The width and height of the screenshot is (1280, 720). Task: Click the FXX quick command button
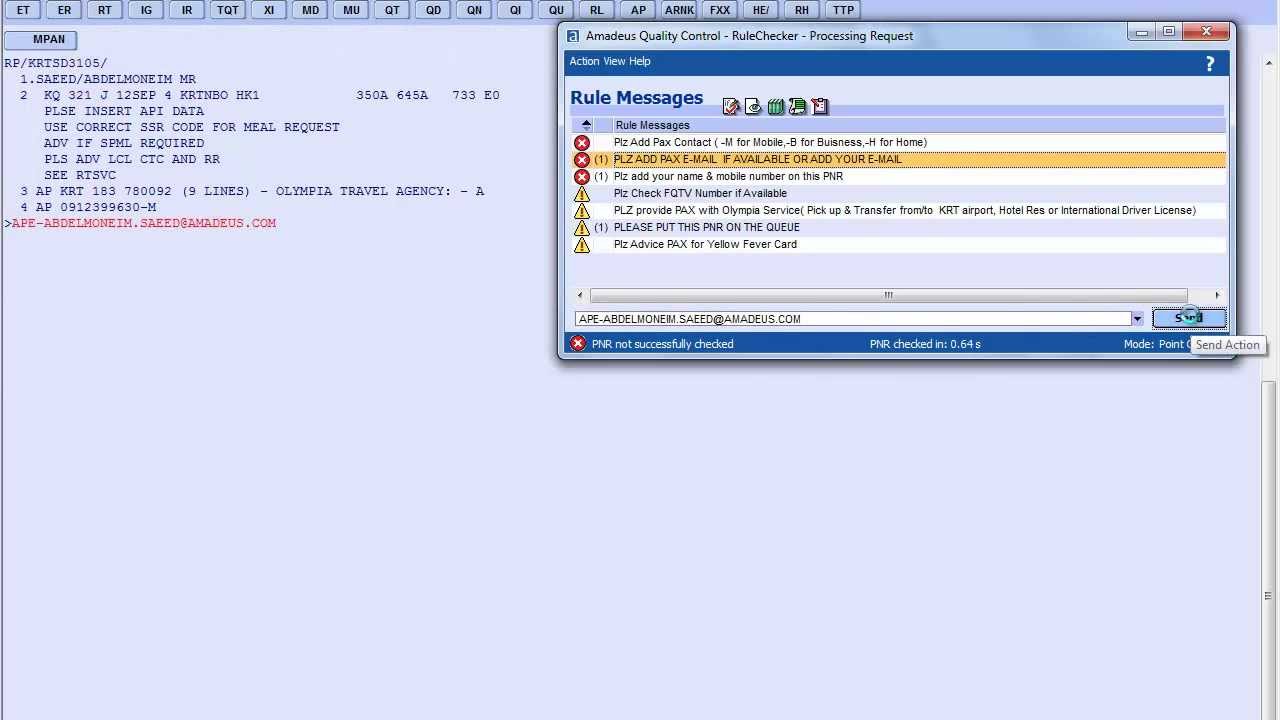click(x=720, y=10)
